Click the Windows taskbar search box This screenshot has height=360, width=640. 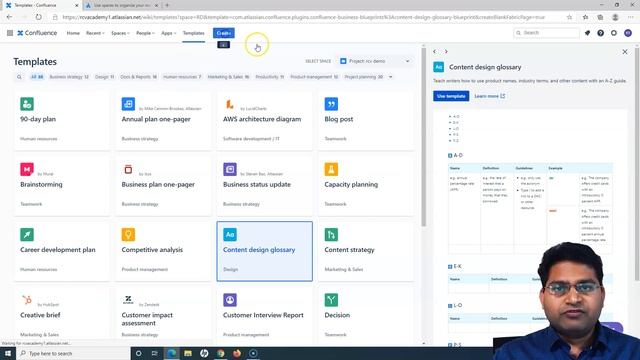pos(73,353)
